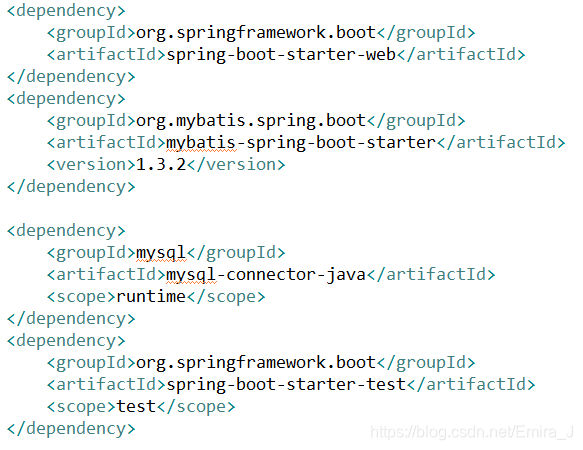Click the scope value runtime
The image size is (583, 450).
coord(151,296)
